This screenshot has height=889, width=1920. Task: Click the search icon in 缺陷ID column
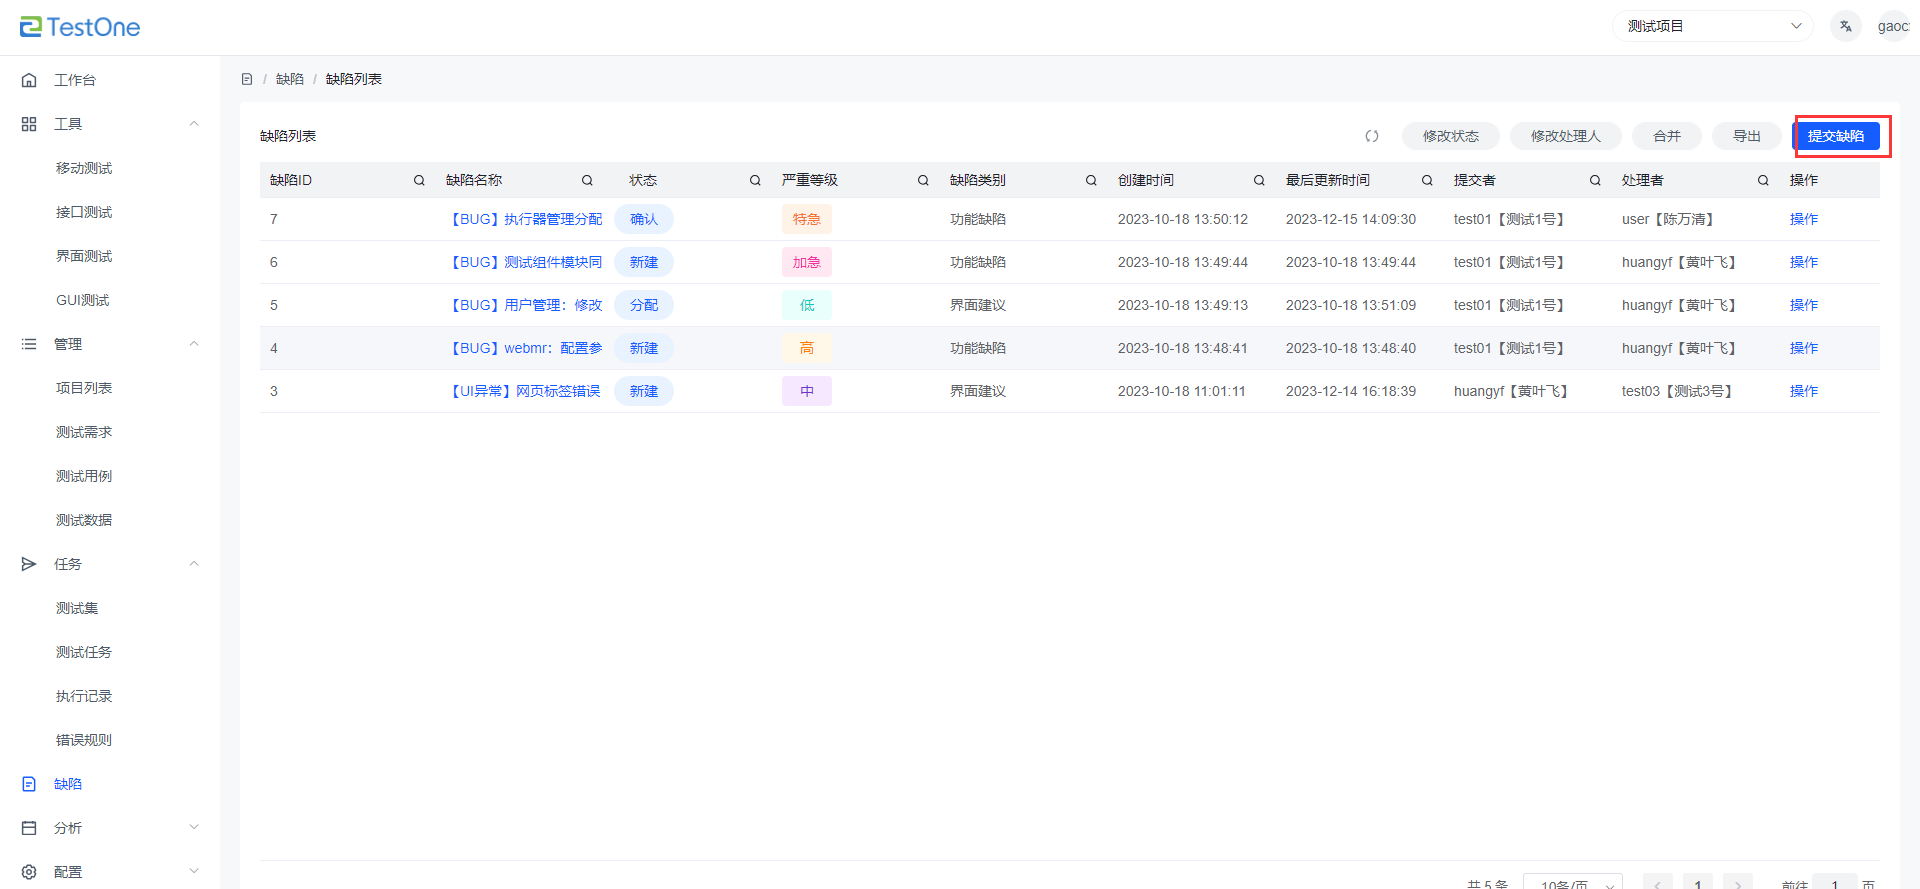pos(419,181)
